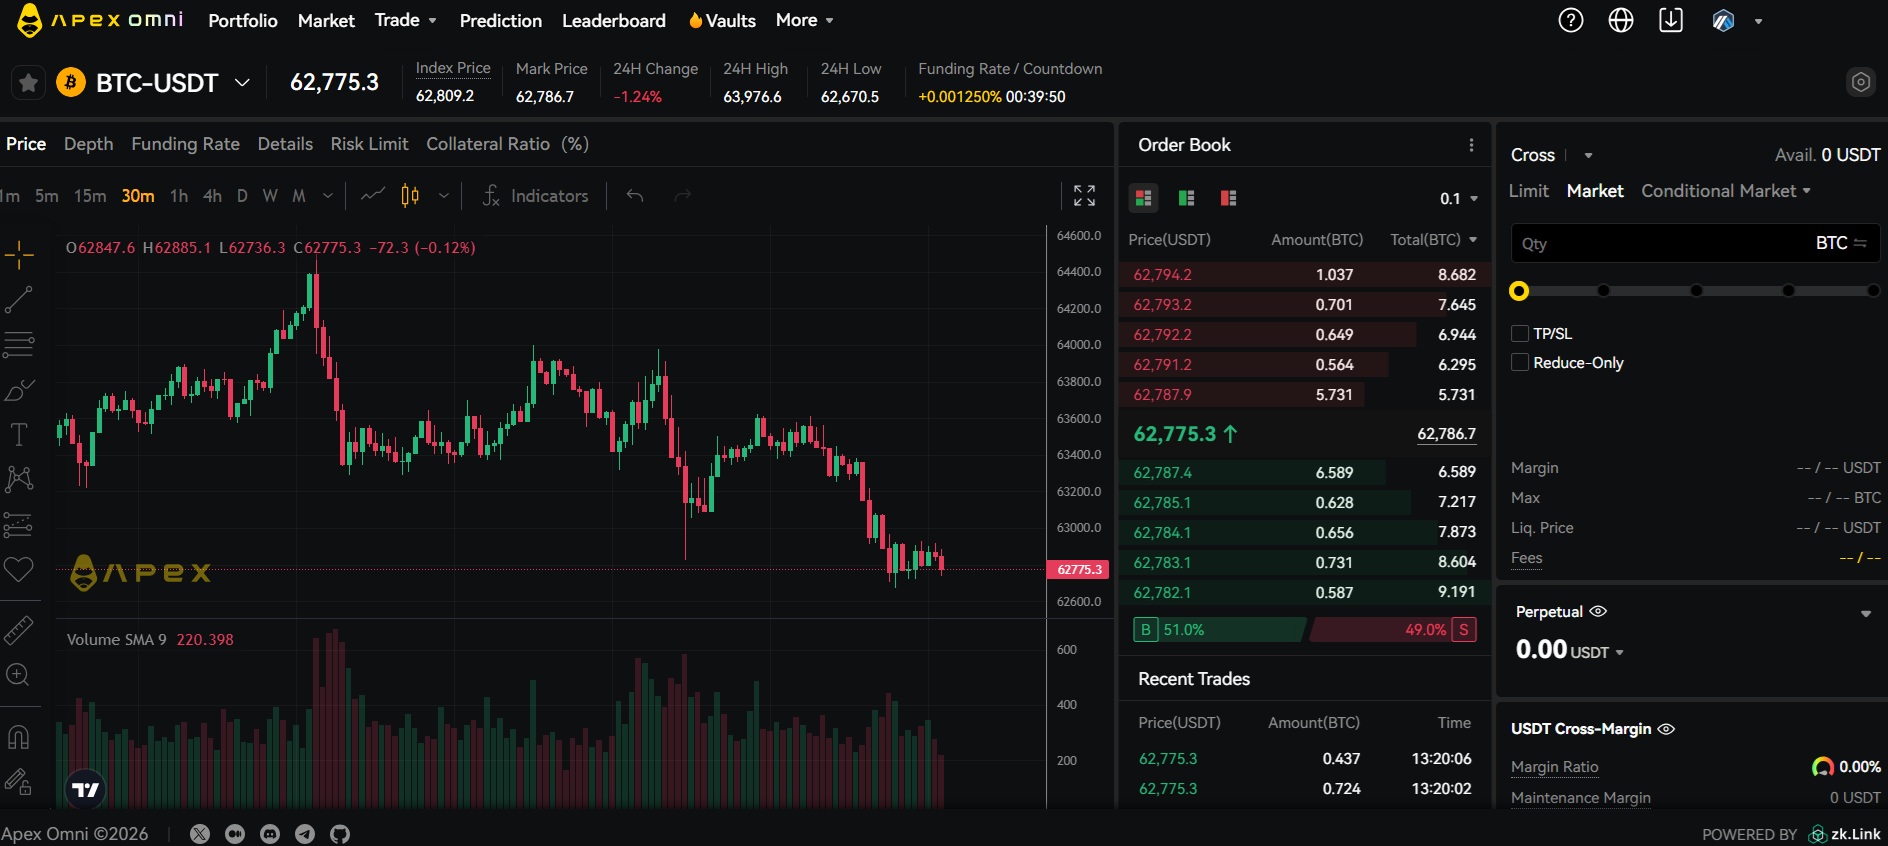Open chart Indicators button
Image resolution: width=1888 pixels, height=846 pixels.
click(x=535, y=195)
